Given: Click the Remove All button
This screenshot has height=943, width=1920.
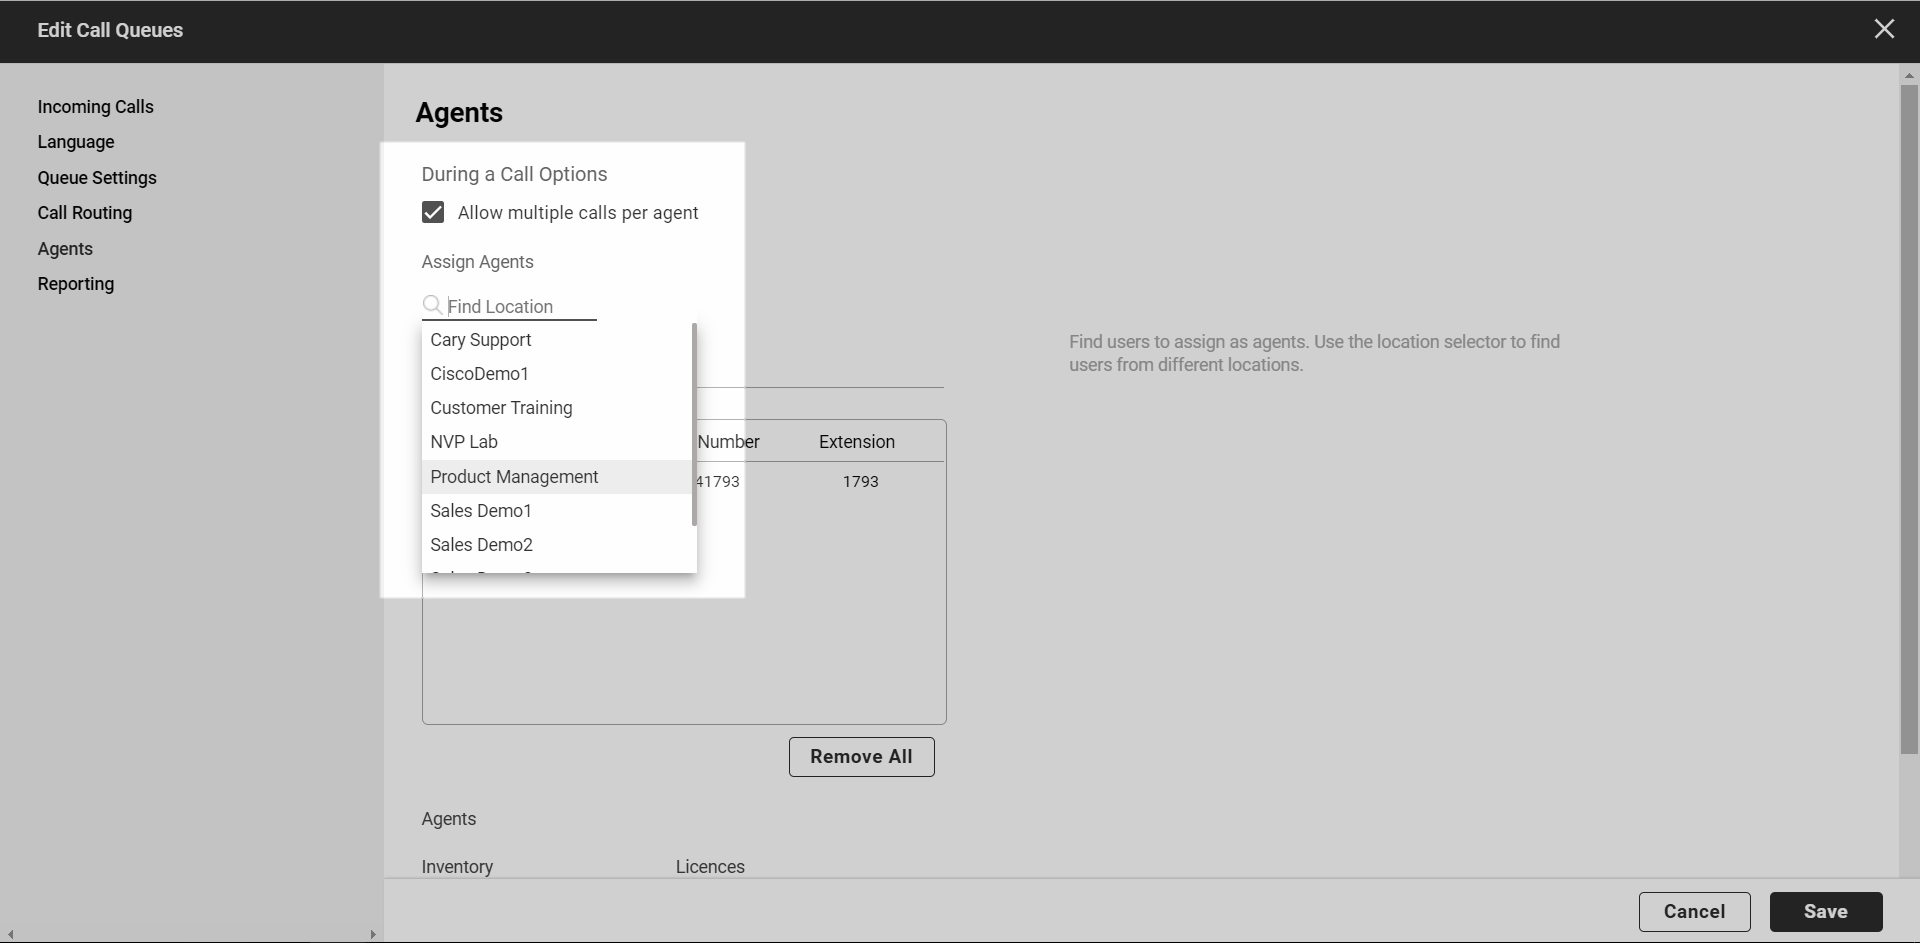Looking at the screenshot, I should (861, 756).
